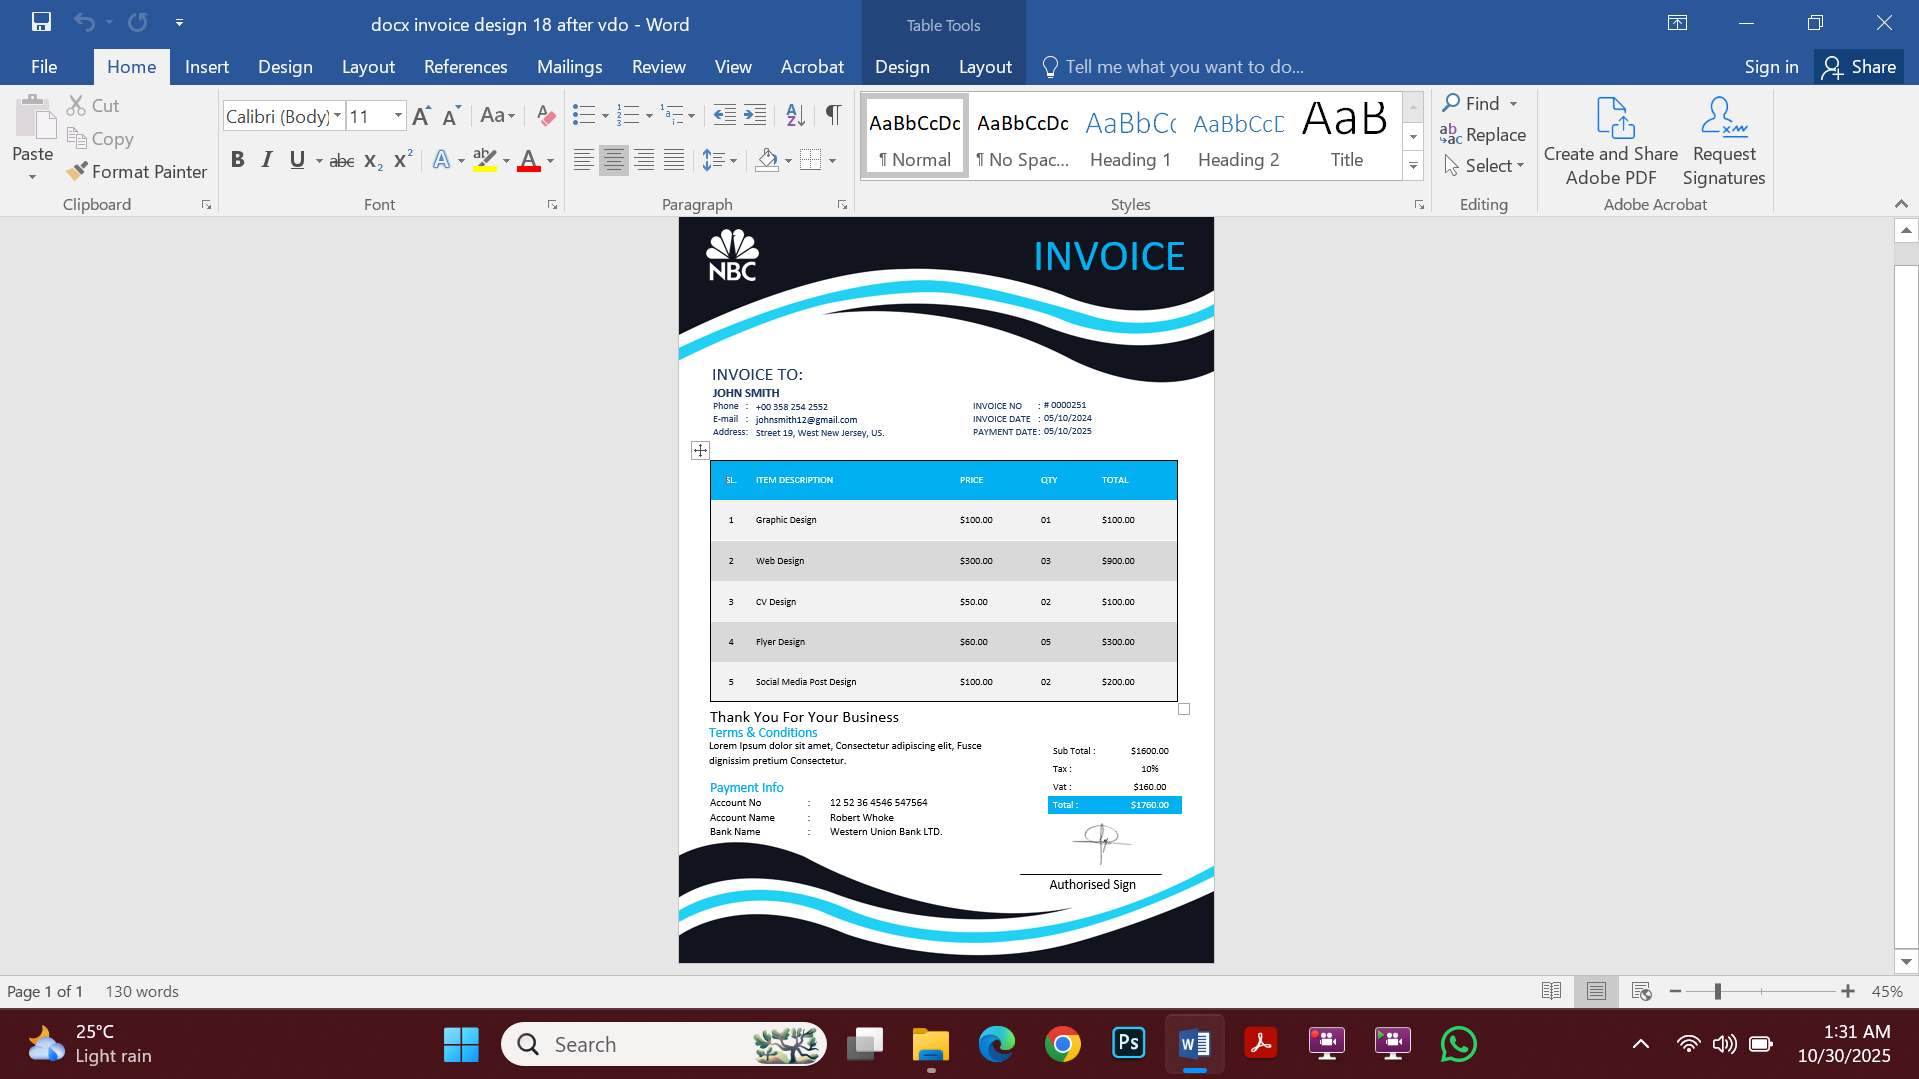Apply the Heading 1 style
Image resolution: width=1919 pixels, height=1079 pixels.
tap(1129, 135)
